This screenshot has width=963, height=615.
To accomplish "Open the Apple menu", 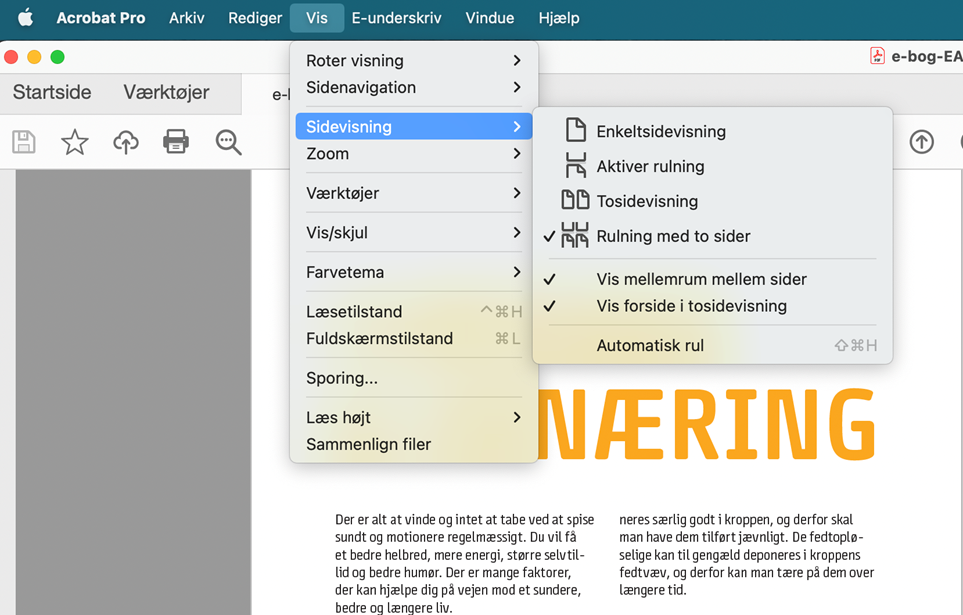I will click(26, 18).
